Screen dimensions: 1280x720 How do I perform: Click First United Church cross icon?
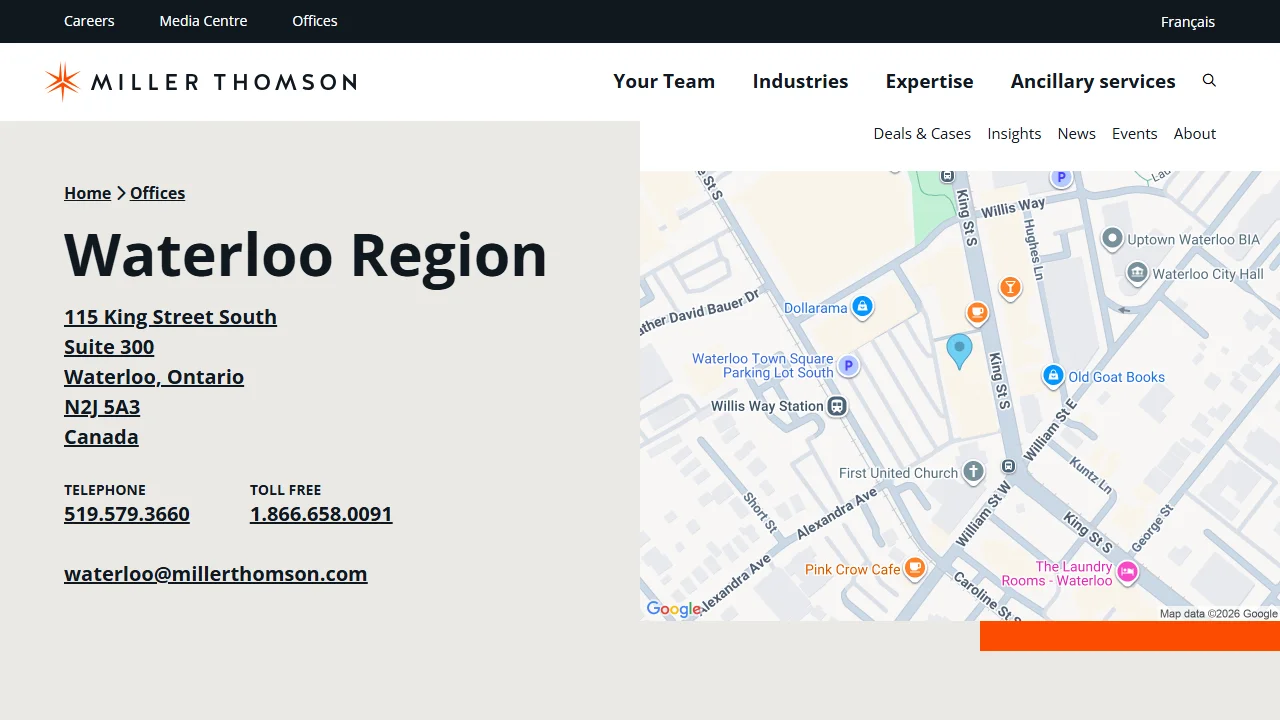pos(973,472)
